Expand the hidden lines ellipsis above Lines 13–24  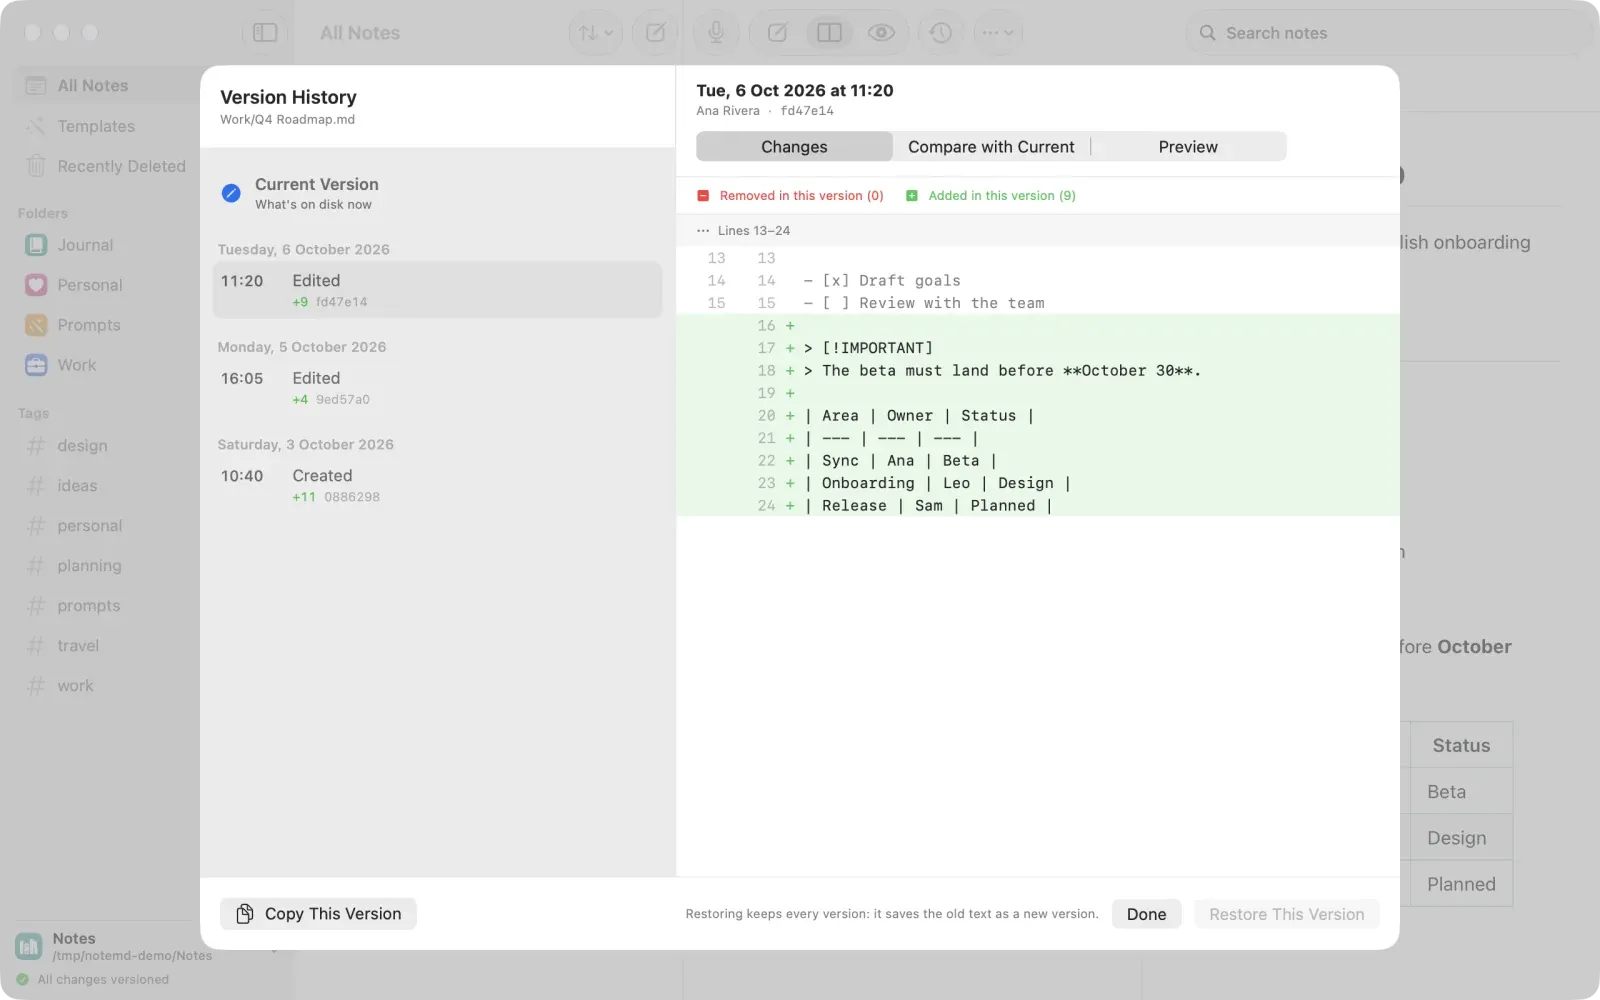tap(703, 231)
